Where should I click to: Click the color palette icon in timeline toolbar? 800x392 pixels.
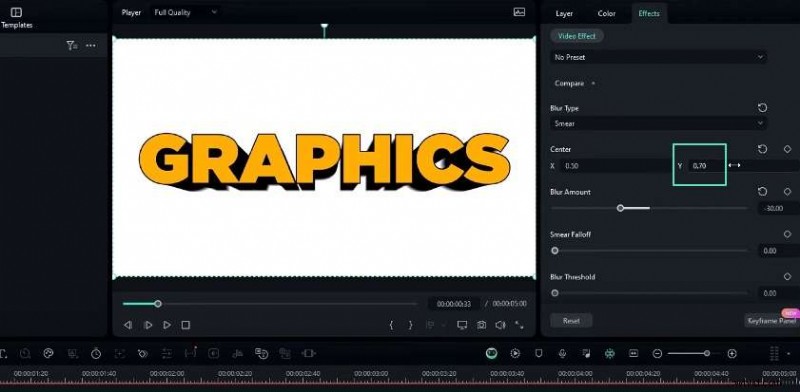pyautogui.click(x=48, y=353)
